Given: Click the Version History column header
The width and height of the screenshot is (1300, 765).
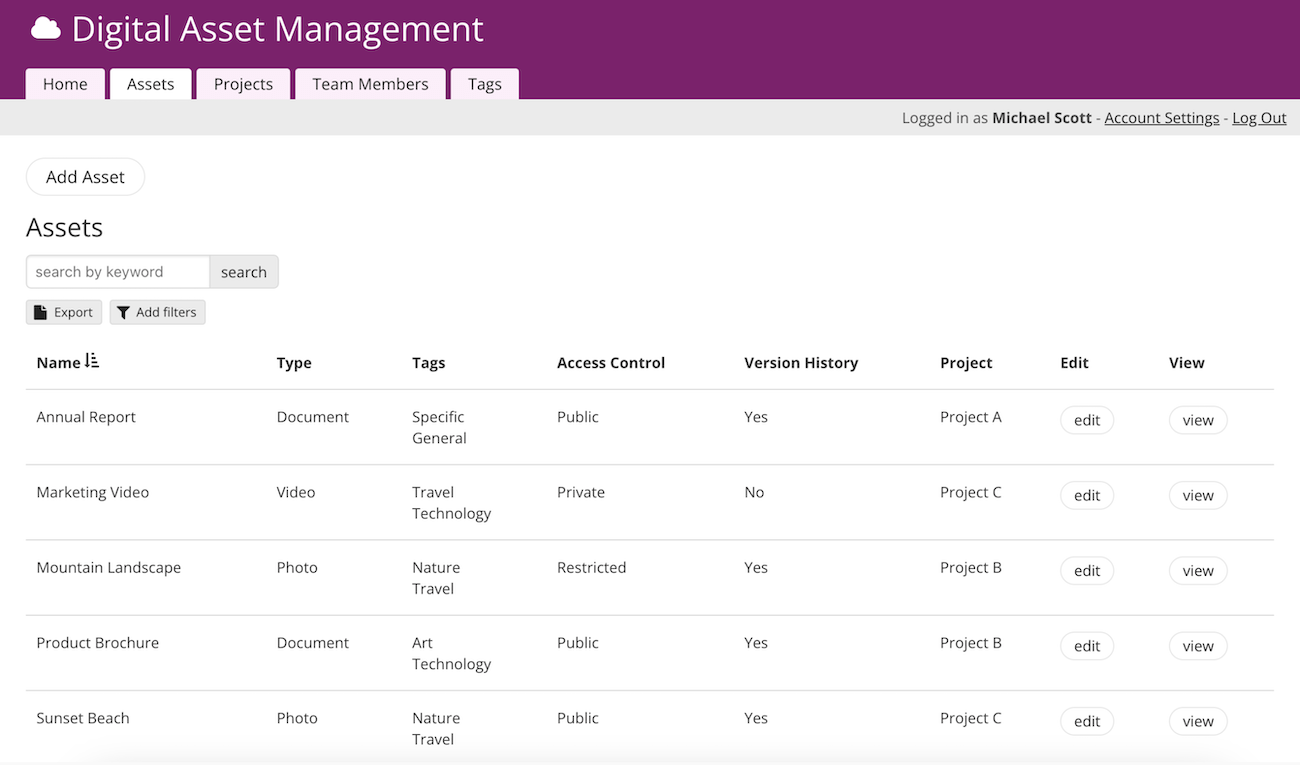Looking at the screenshot, I should point(801,363).
